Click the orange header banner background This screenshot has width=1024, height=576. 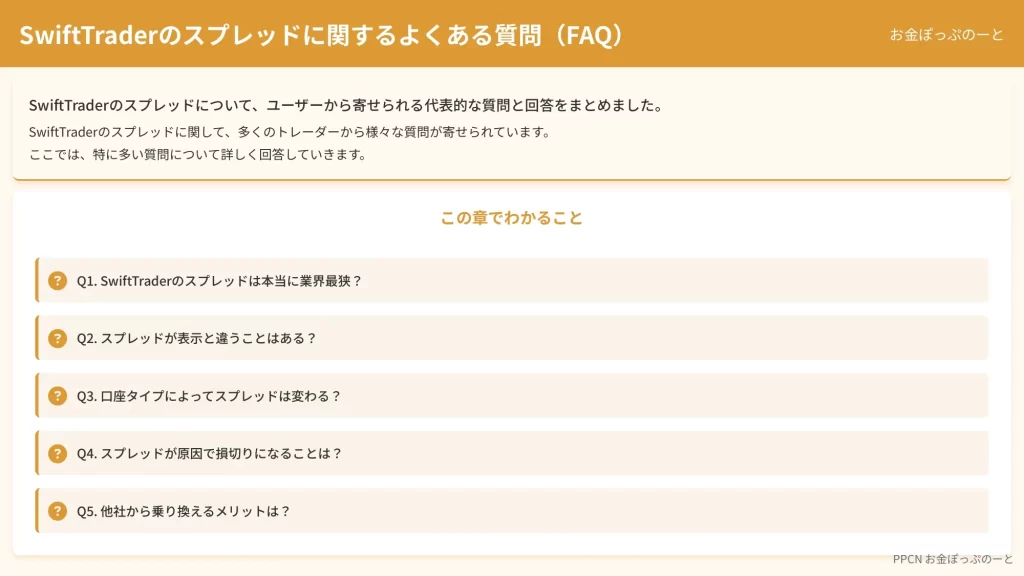[x=751, y=34]
